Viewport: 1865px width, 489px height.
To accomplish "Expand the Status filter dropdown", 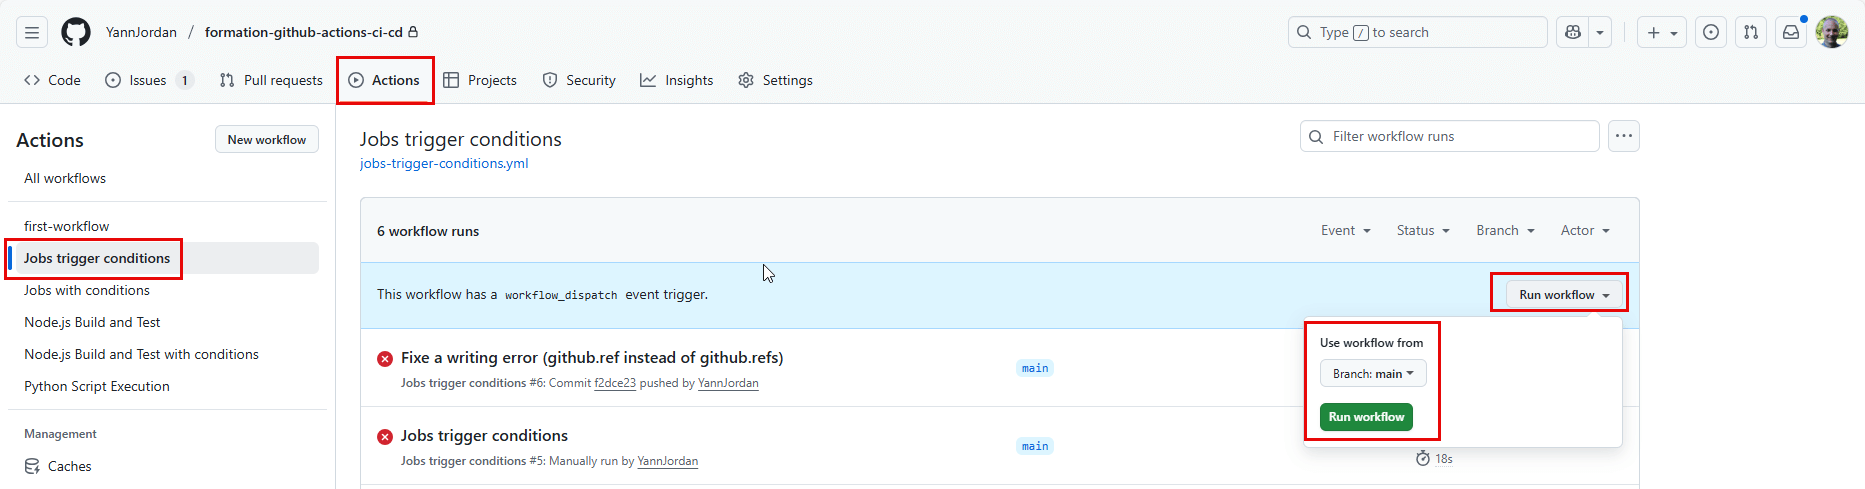I will tap(1422, 230).
